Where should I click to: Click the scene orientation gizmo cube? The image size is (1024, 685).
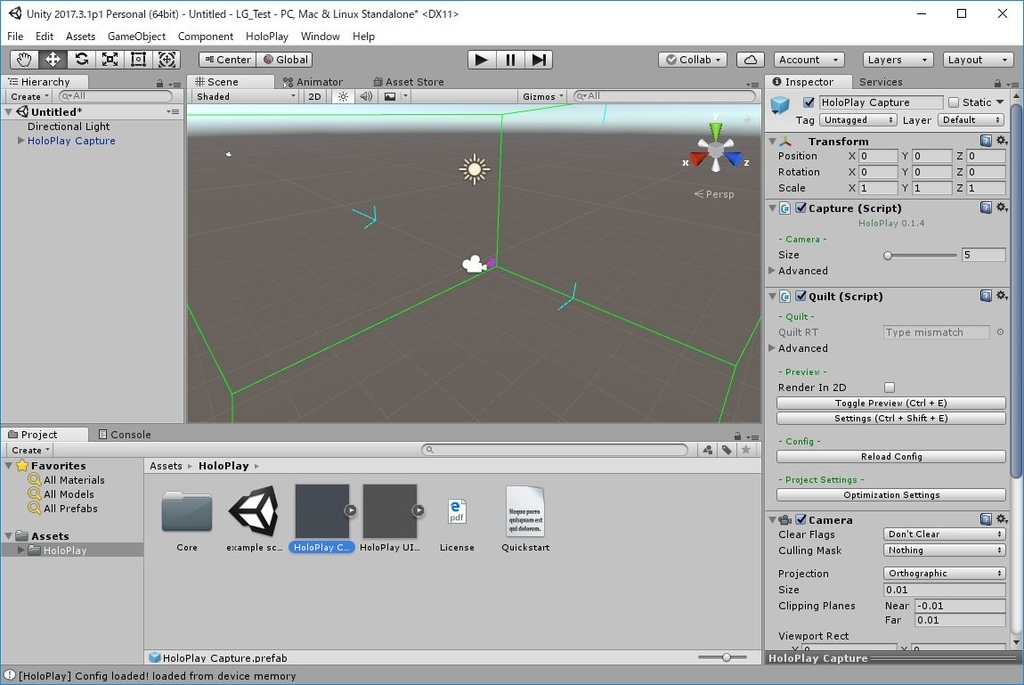coord(716,150)
